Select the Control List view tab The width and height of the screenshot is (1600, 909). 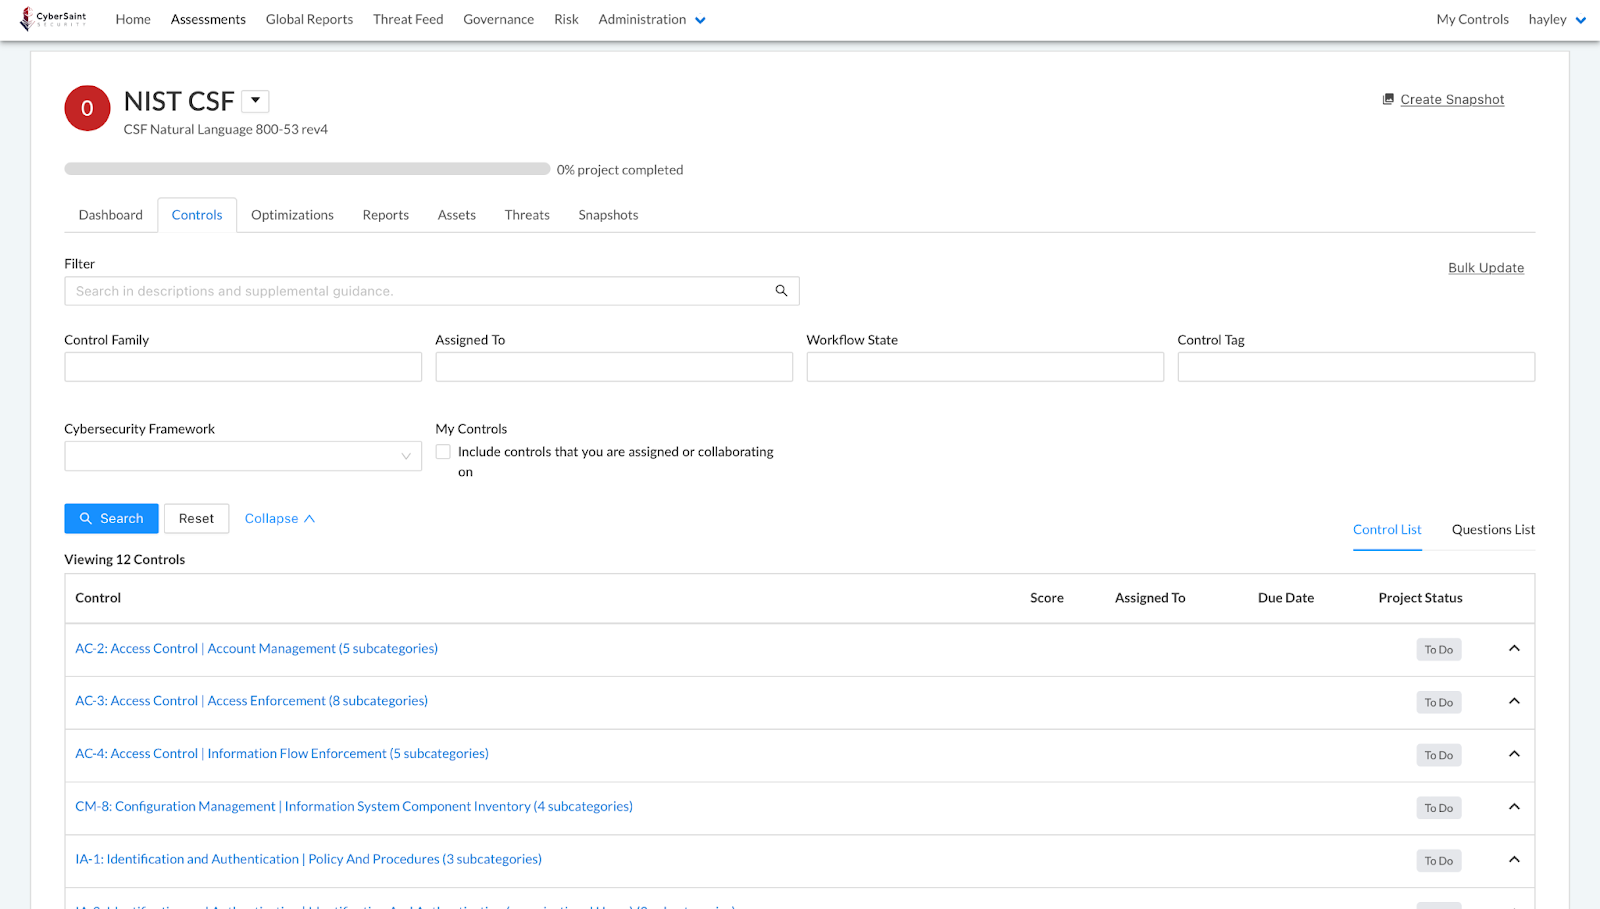pyautogui.click(x=1387, y=530)
